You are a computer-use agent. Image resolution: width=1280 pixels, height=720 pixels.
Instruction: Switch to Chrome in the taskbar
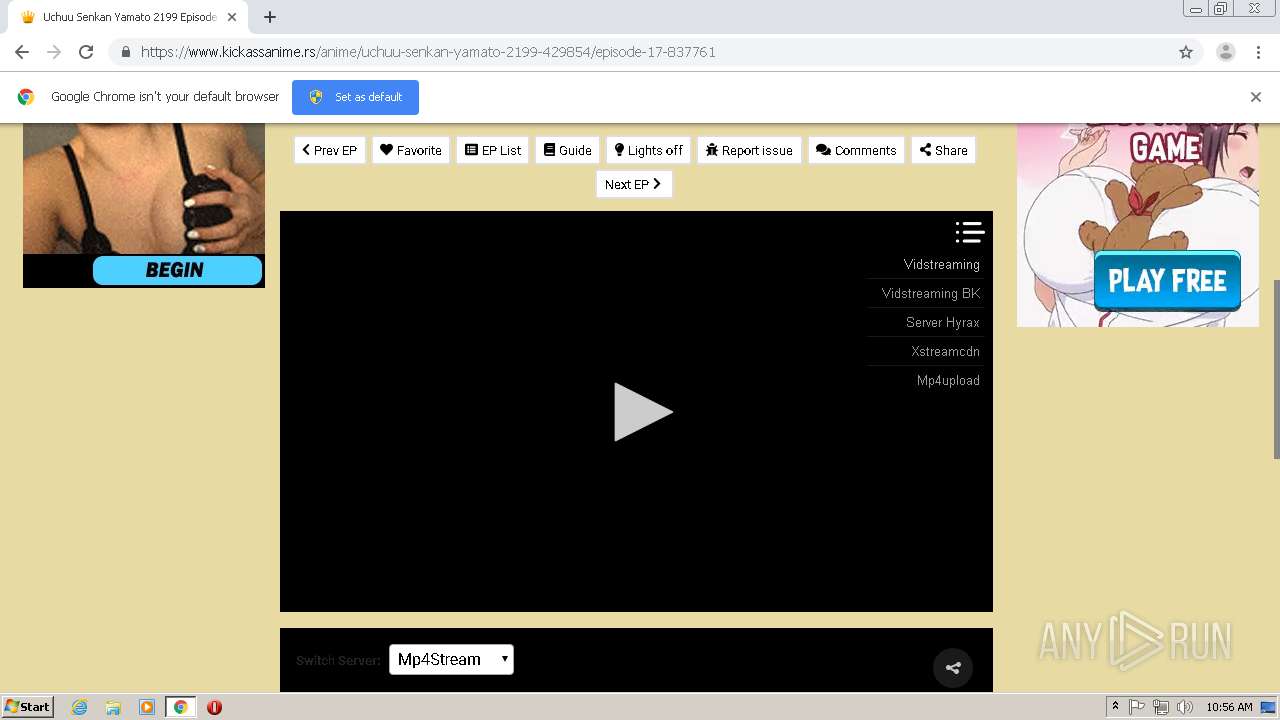tap(181, 707)
